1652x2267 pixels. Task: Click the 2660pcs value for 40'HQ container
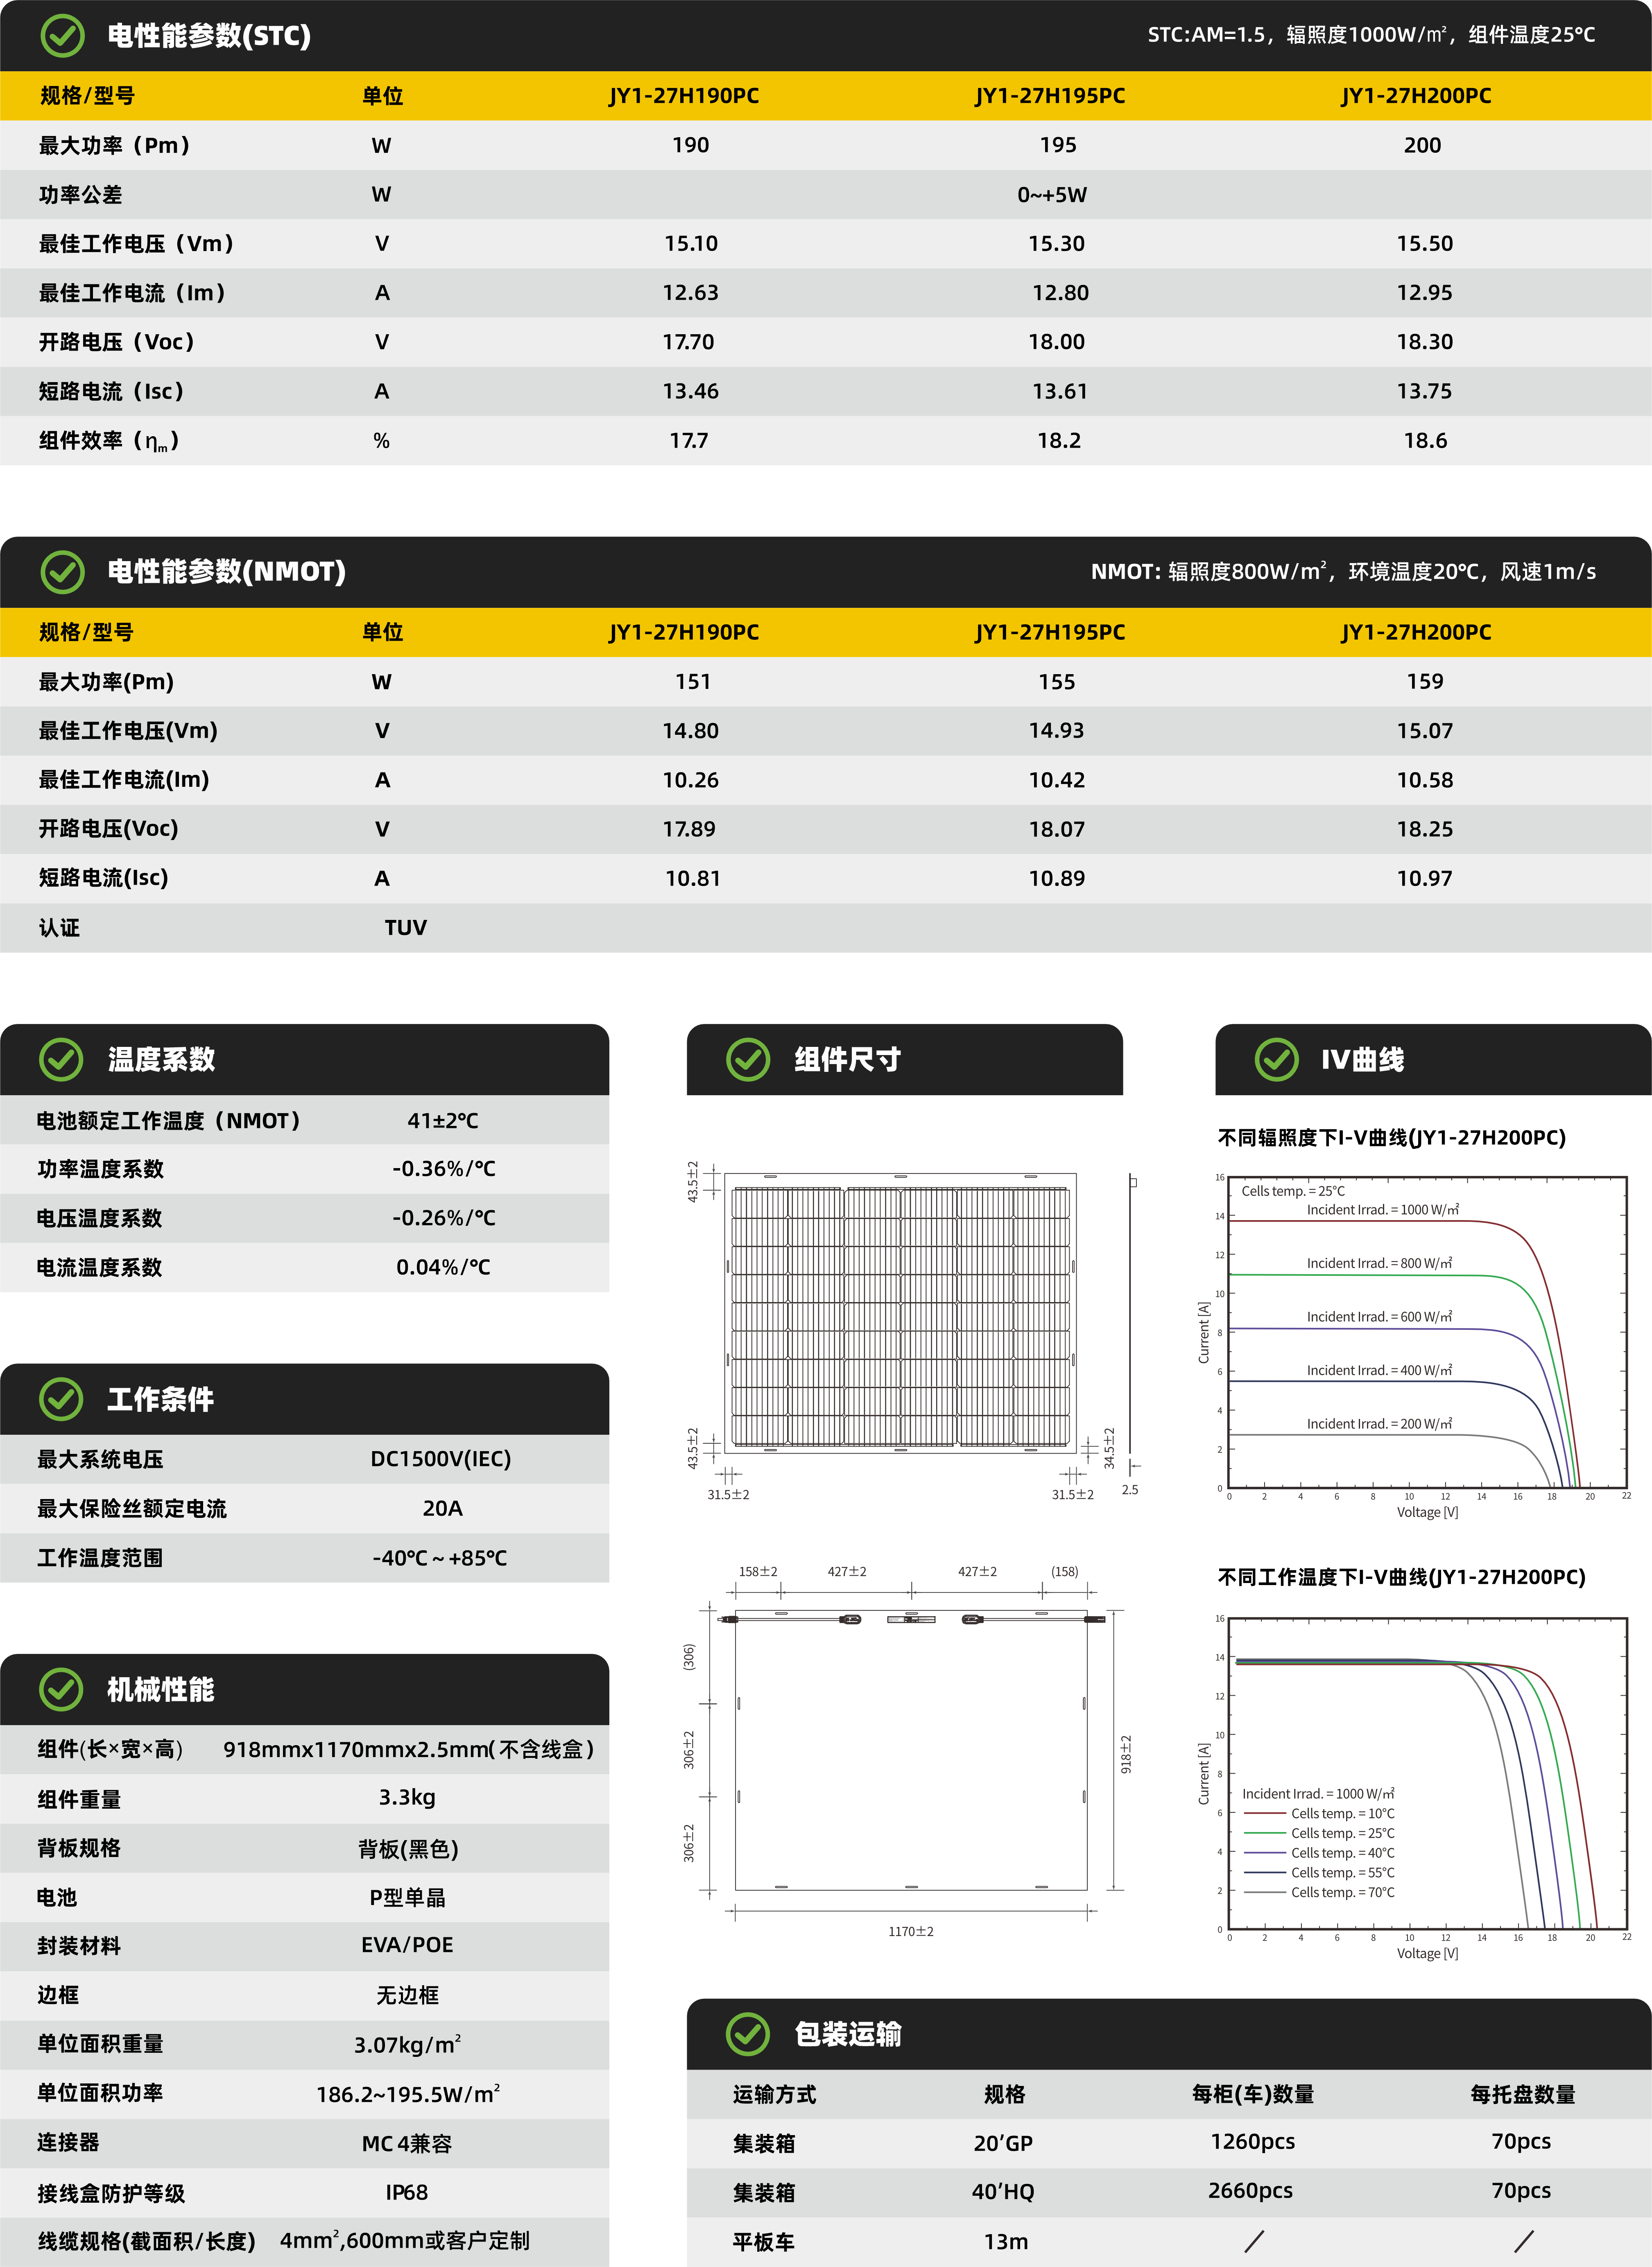(1250, 2190)
